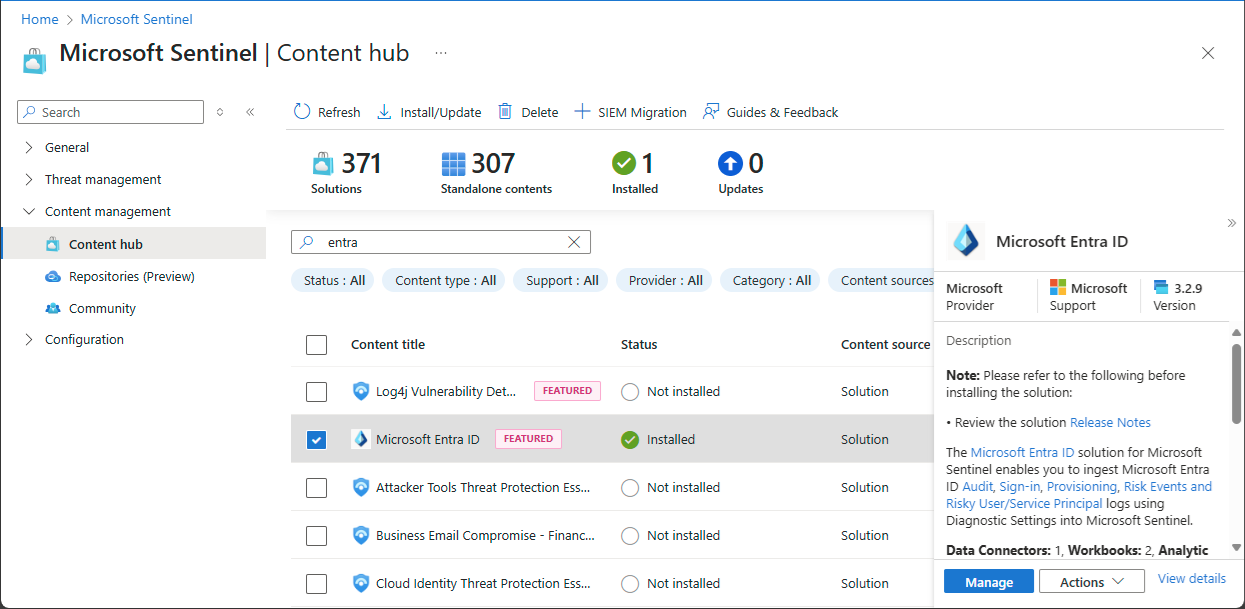The width and height of the screenshot is (1245, 609).
Task: Open the Actions dropdown
Action: [1091, 582]
